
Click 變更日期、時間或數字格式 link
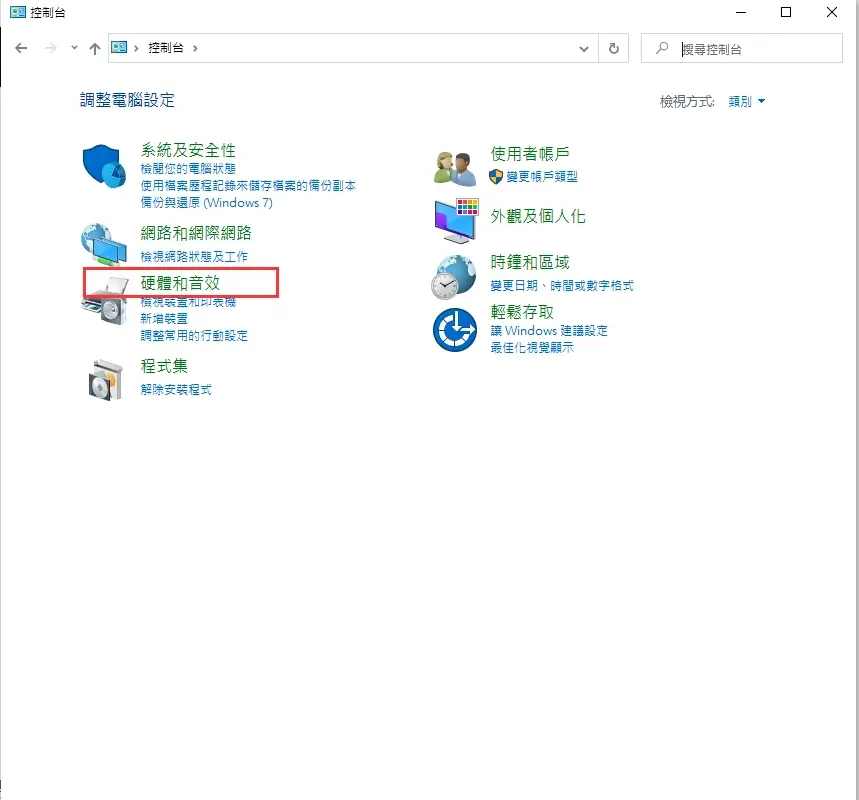(x=562, y=285)
